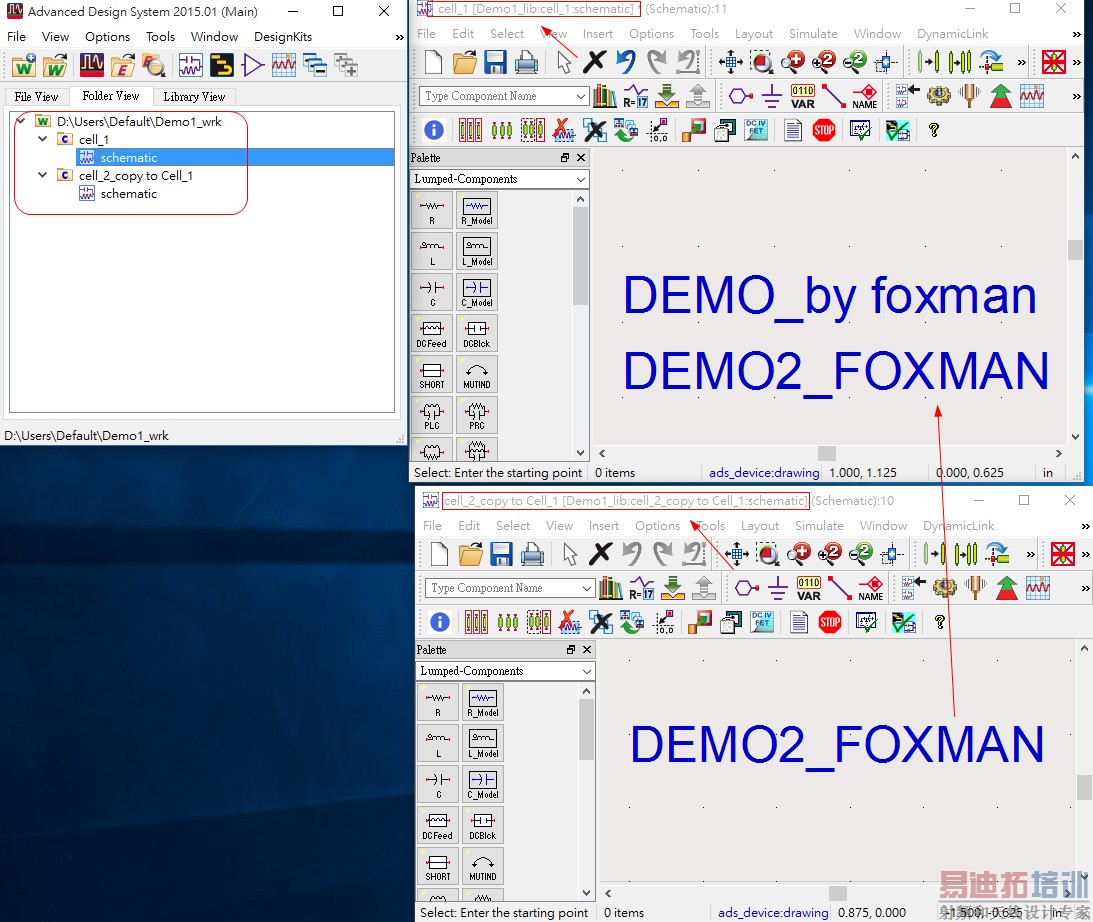Click ads_device:drawing layer in cell_1 status bar
Viewport: 1093px width, 922px height.
764,472
